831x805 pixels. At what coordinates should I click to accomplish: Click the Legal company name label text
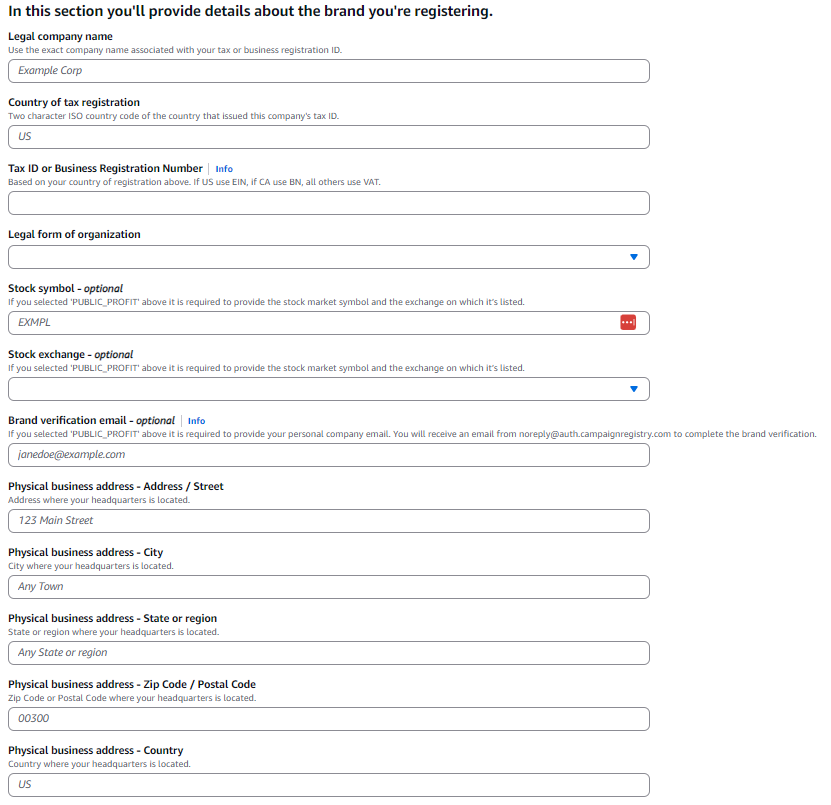(60, 36)
